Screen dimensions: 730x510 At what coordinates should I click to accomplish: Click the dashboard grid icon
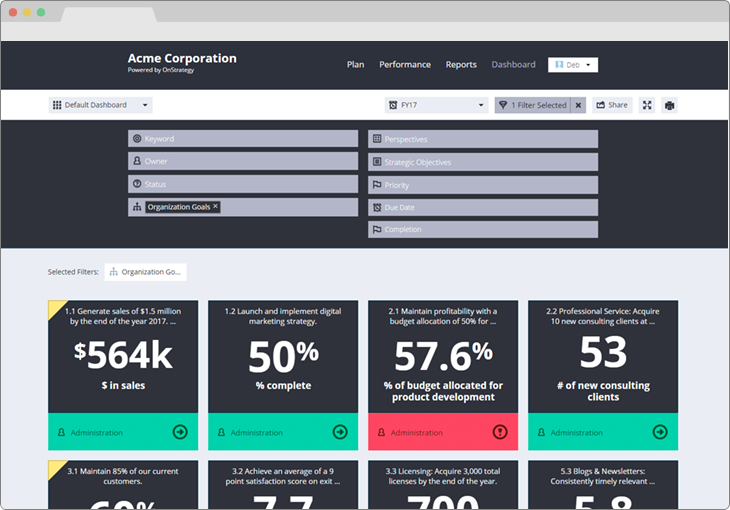click(x=57, y=105)
